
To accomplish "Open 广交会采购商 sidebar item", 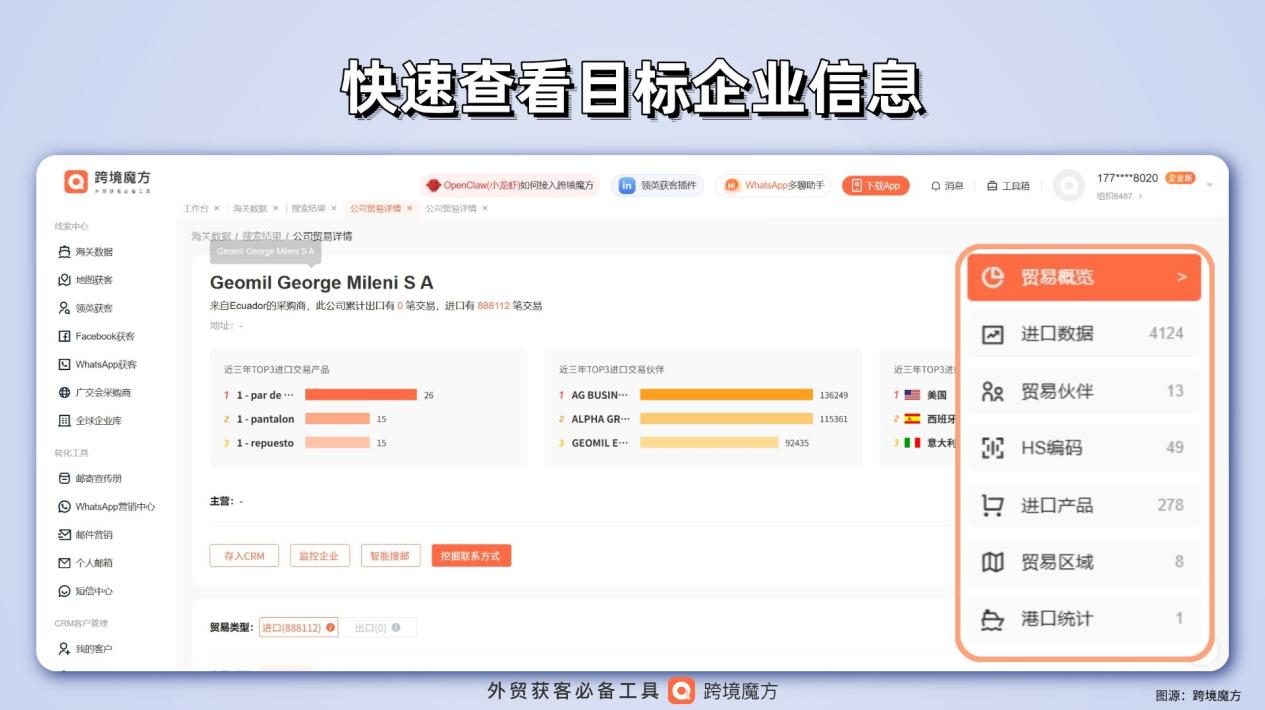I will [x=95, y=392].
